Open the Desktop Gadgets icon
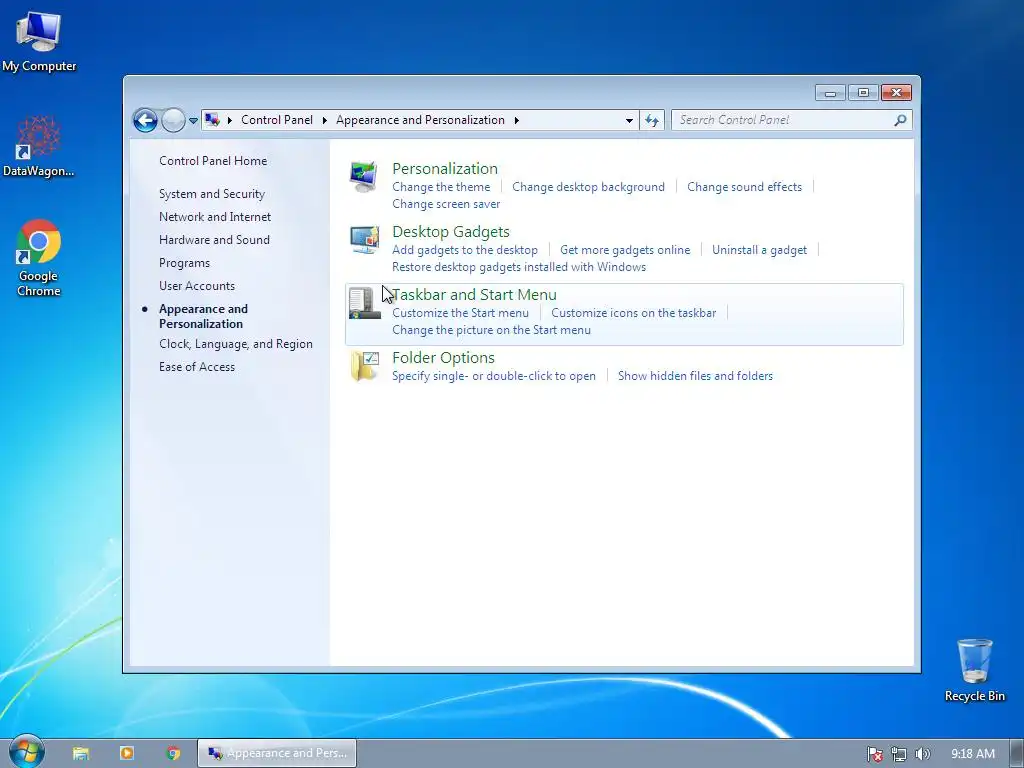The width and height of the screenshot is (1024, 768). pos(364,240)
